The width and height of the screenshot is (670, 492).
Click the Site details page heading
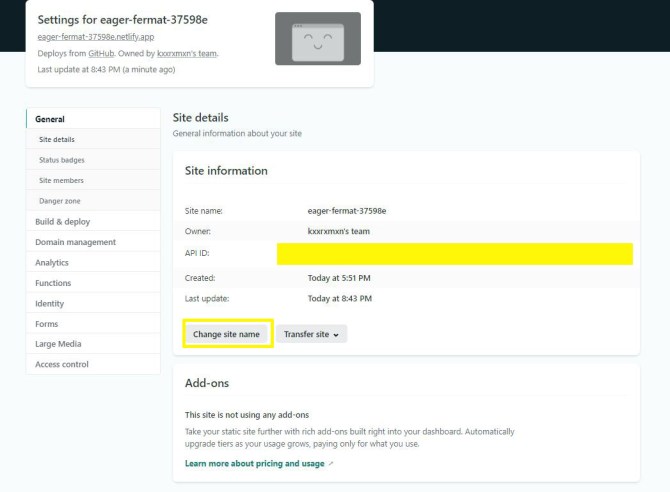coord(200,118)
